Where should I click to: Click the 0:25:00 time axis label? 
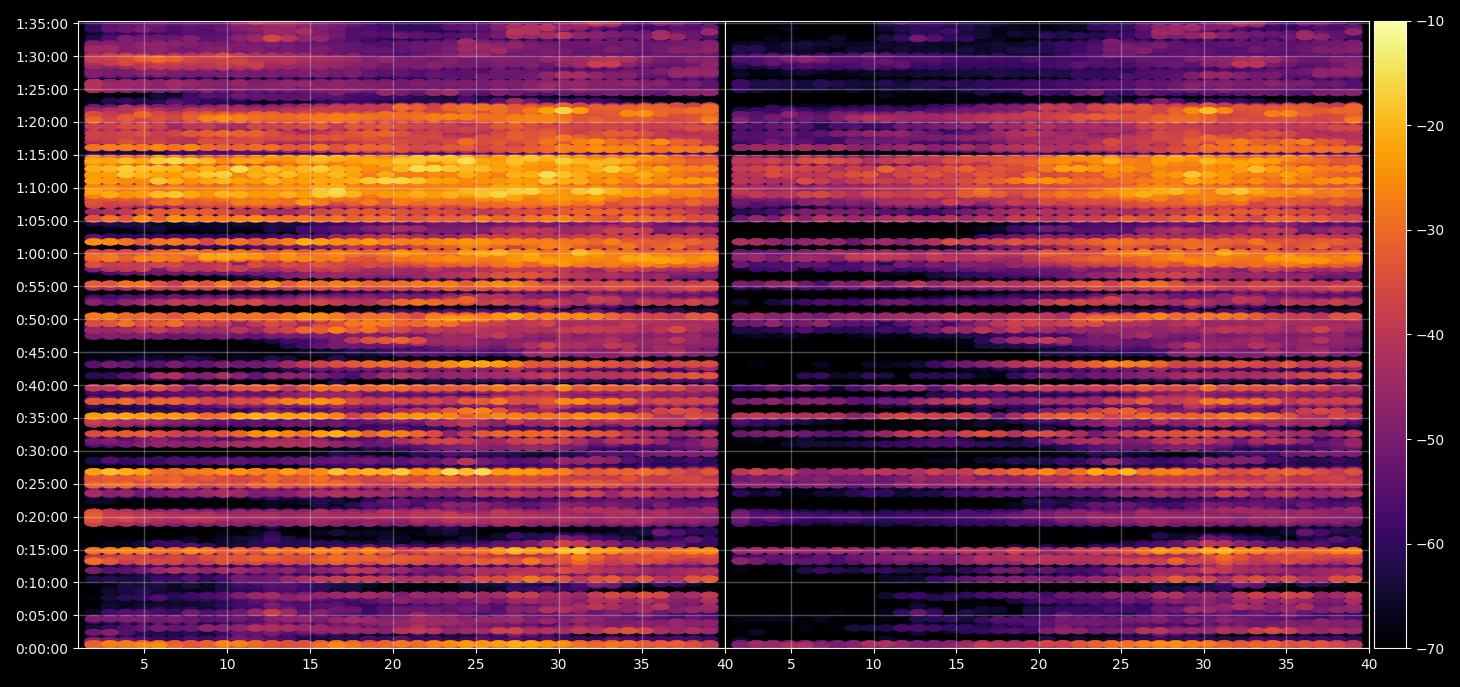[42, 484]
